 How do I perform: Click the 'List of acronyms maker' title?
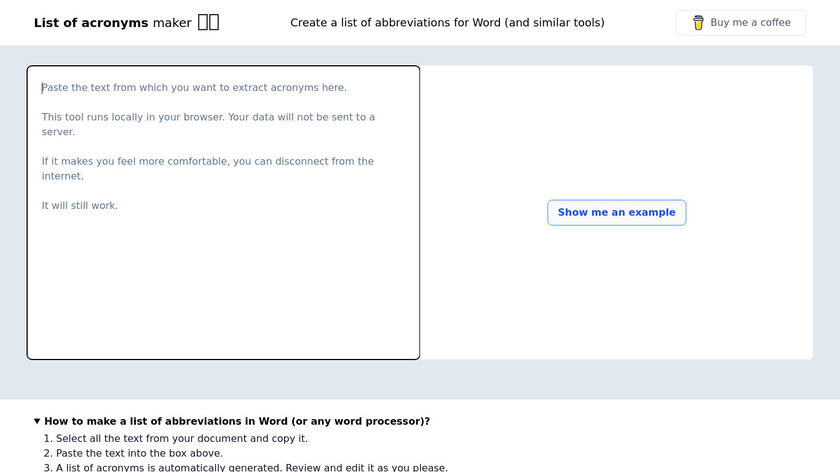[x=112, y=22]
